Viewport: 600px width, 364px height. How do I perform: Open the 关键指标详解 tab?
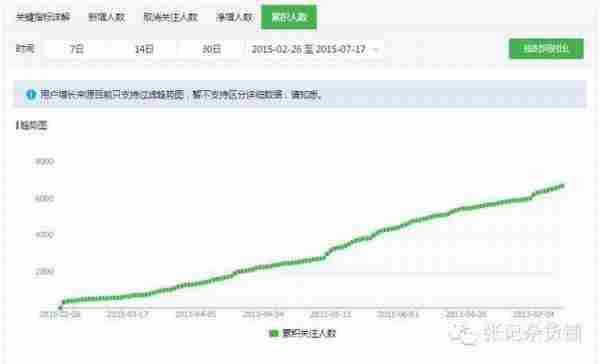[43, 17]
